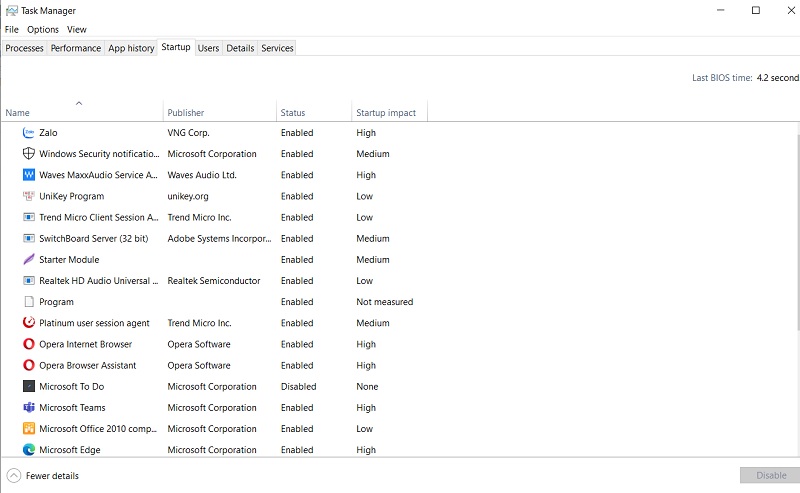Select Microsoft Edge row name
The image size is (800, 493).
[x=69, y=450]
